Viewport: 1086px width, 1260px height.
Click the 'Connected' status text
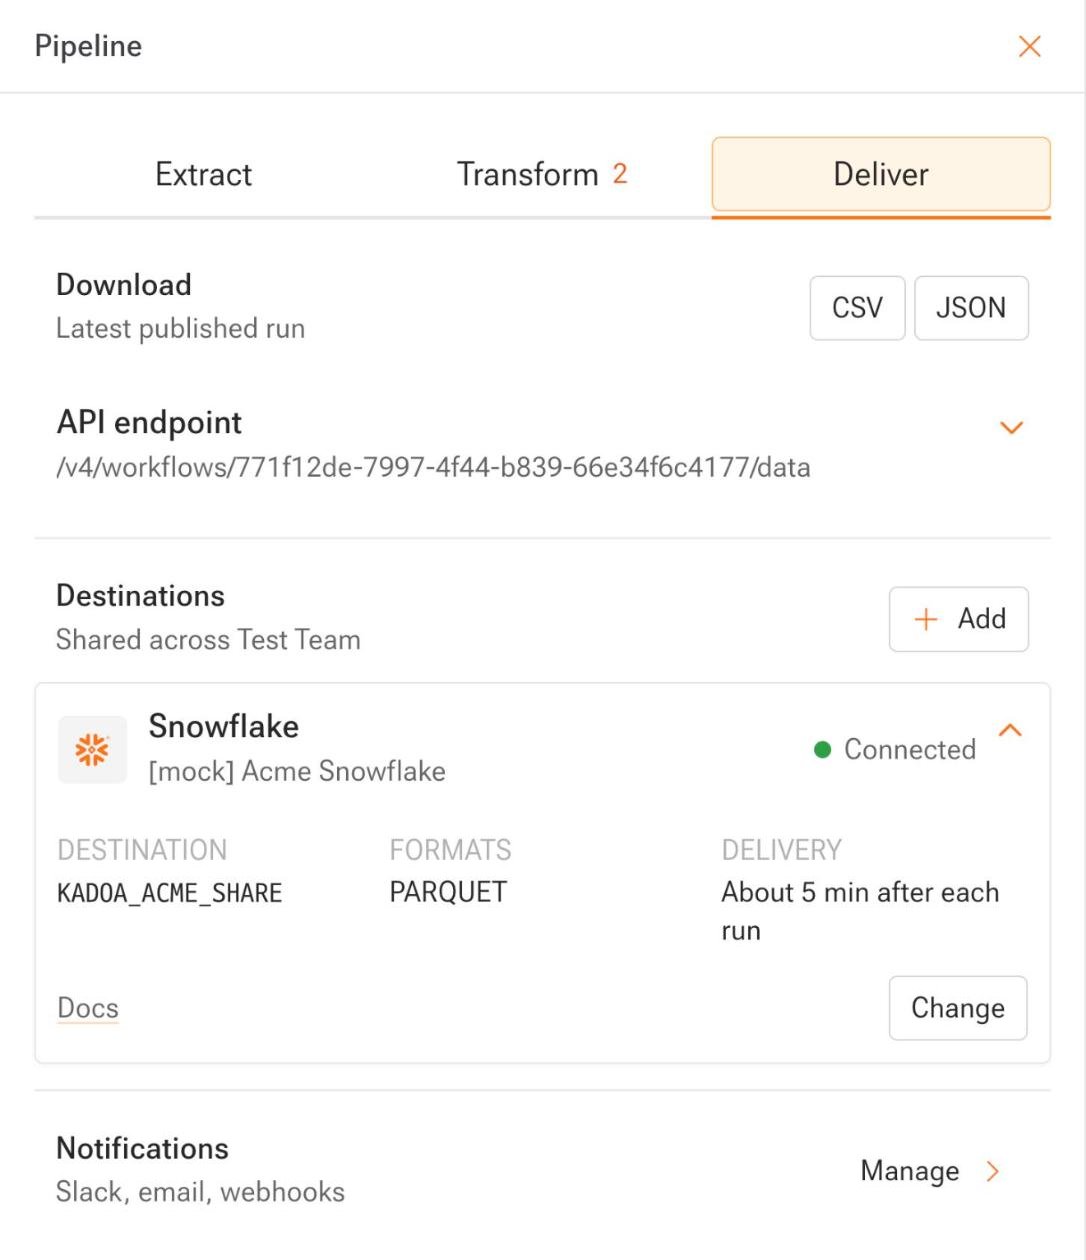click(x=910, y=749)
